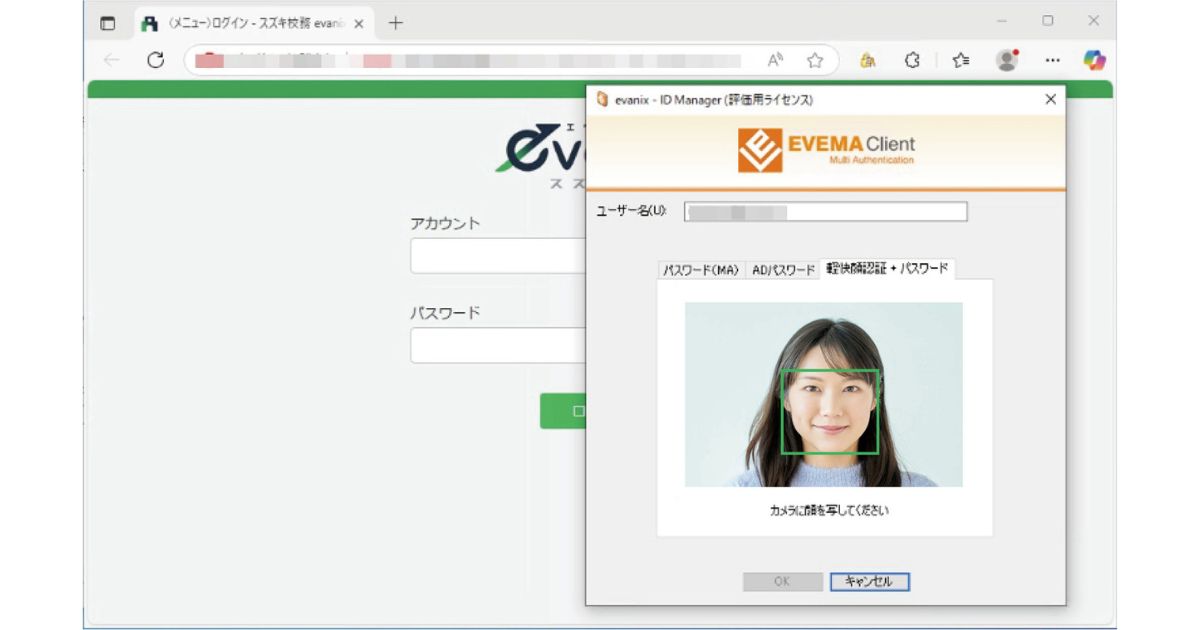This screenshot has width=1200, height=630.
Task: Click the translate icon in the address bar
Action: pyautogui.click(x=868, y=60)
